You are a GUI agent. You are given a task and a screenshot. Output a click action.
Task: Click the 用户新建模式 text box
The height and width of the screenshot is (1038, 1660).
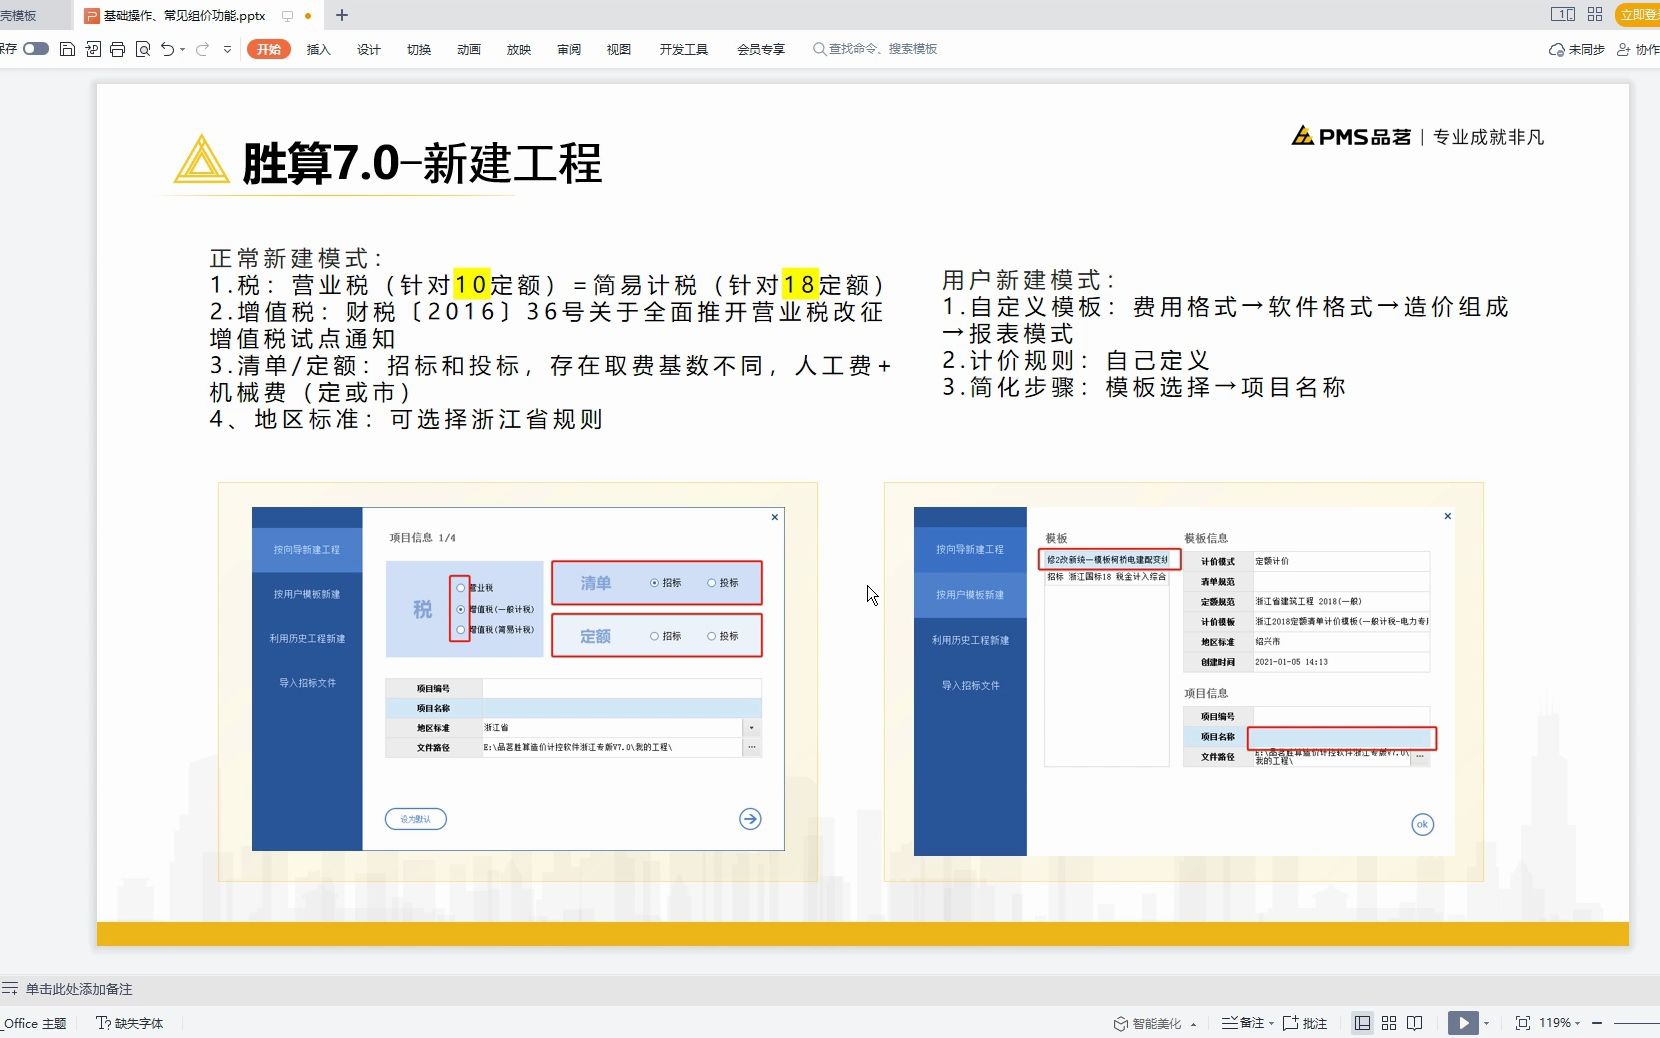[1226, 334]
